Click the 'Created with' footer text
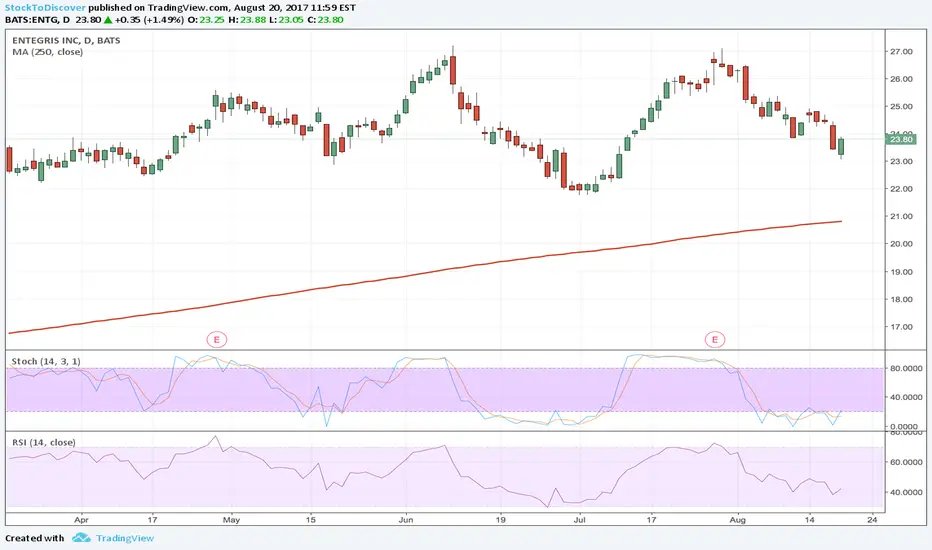Viewport: 932px width, 550px height. (x=34, y=538)
